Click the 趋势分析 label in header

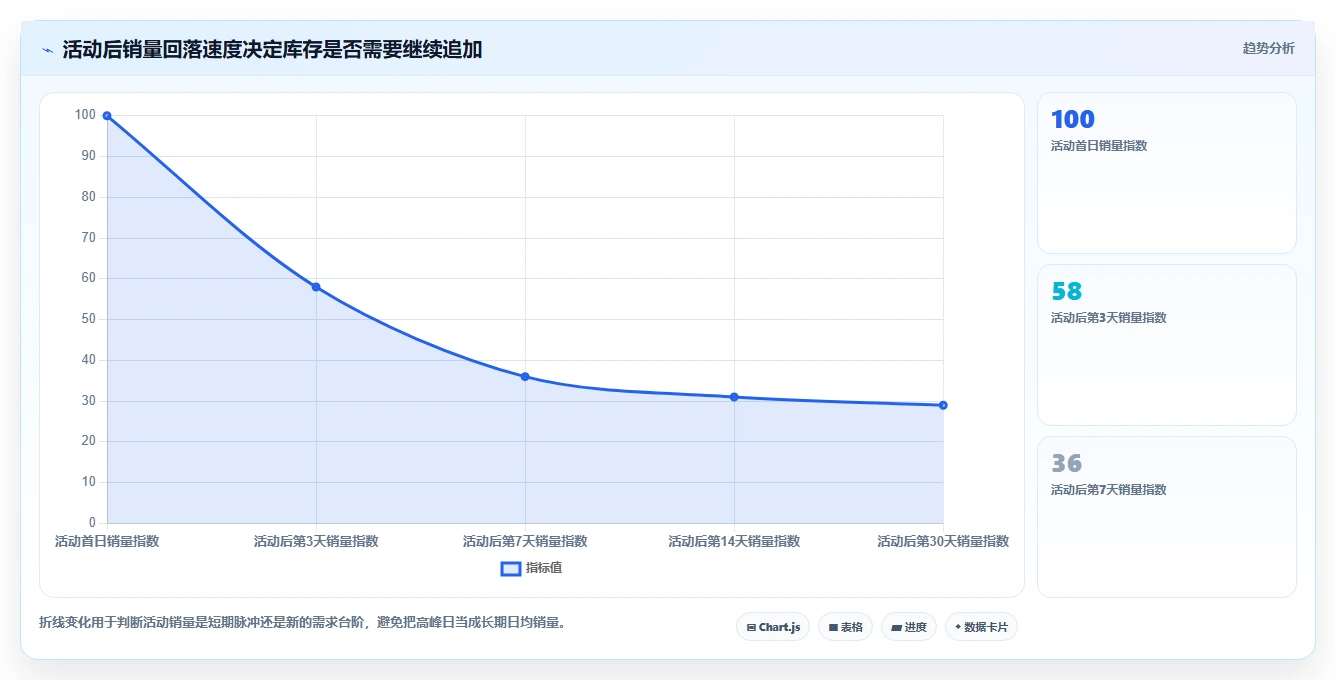(x=1268, y=48)
